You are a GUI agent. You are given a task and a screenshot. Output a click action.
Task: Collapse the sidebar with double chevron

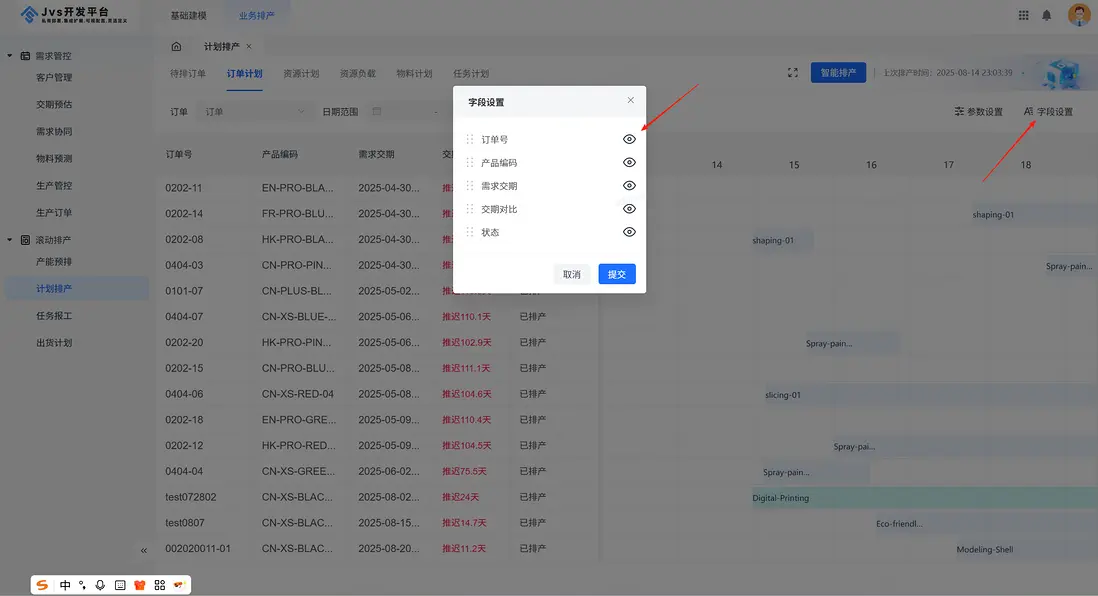click(144, 550)
